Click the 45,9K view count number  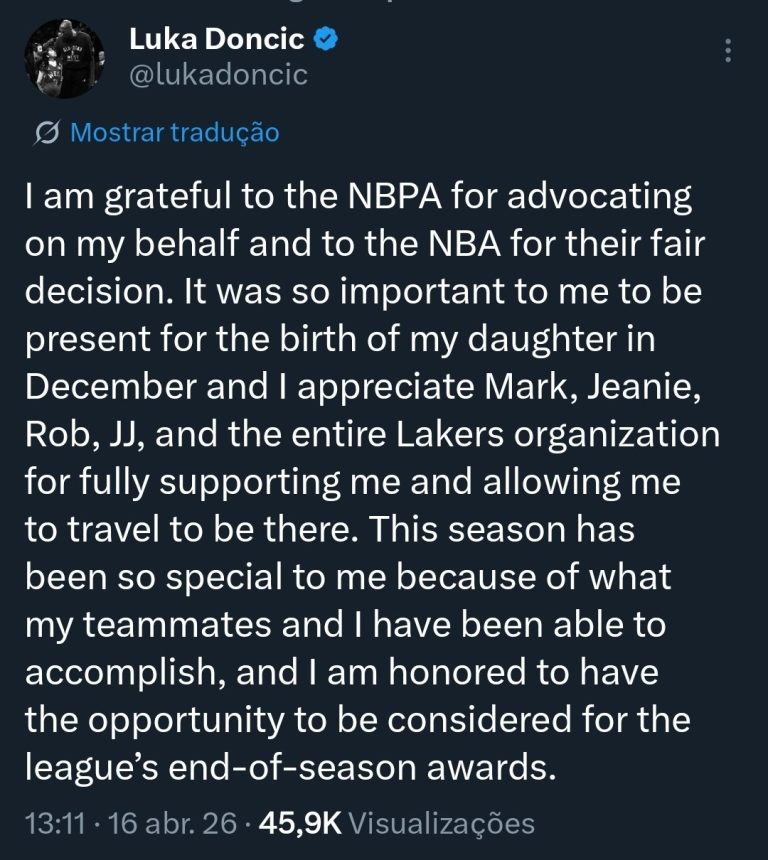(x=300, y=823)
